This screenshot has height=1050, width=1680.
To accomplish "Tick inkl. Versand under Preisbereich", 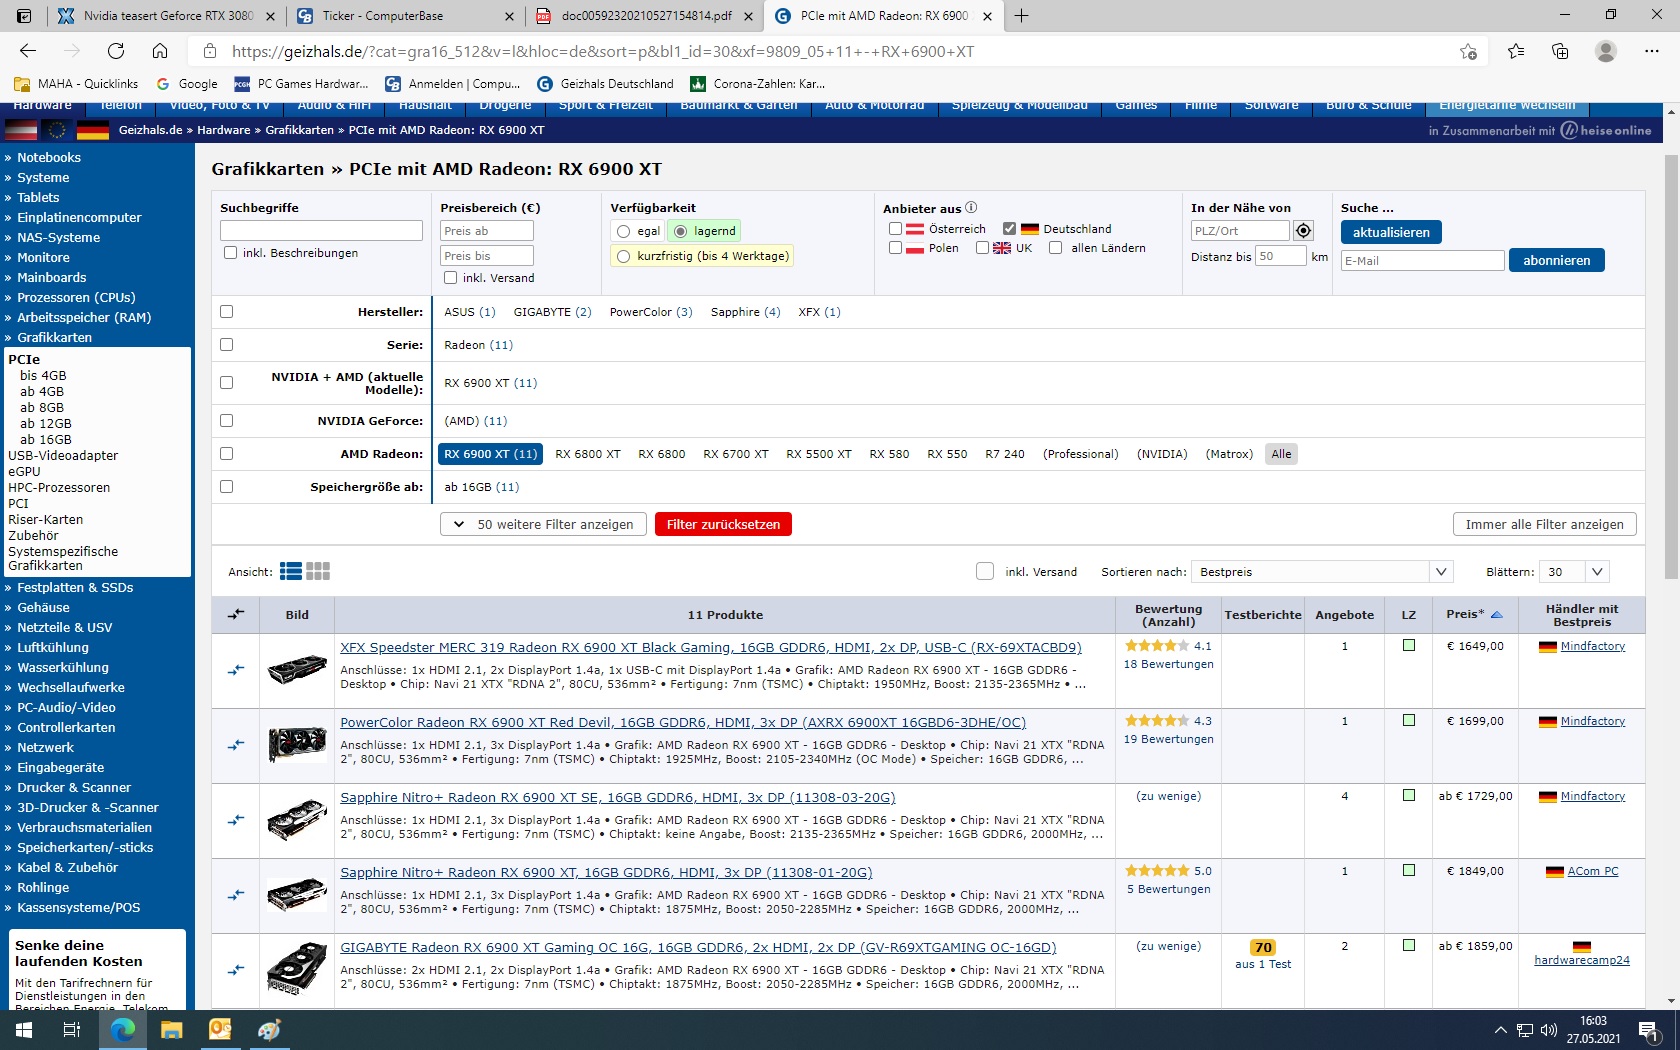I will 451,278.
